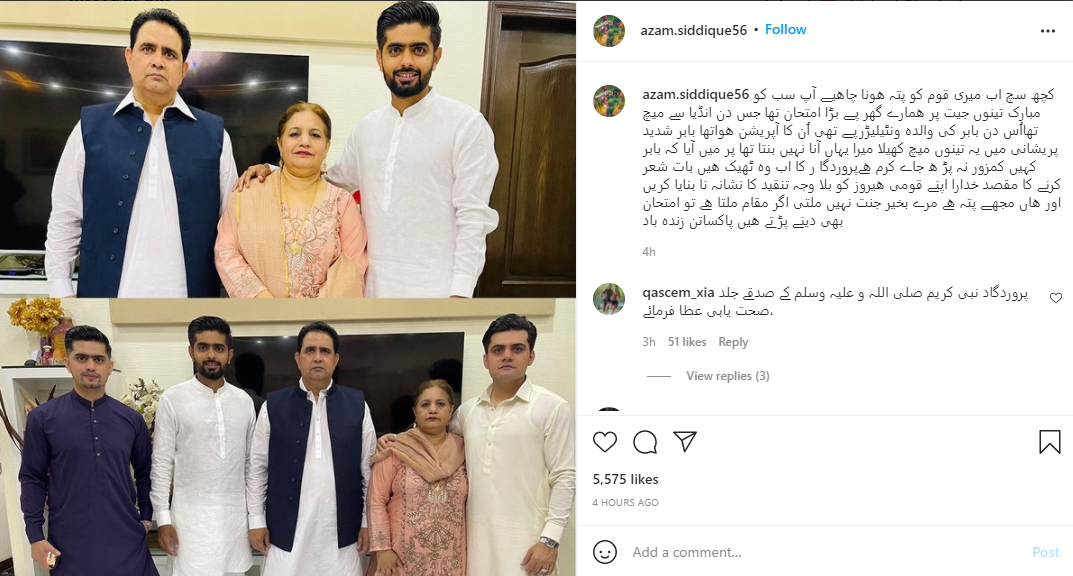Open qascem_xia's profile picture
The image size is (1073, 576).
(609, 299)
